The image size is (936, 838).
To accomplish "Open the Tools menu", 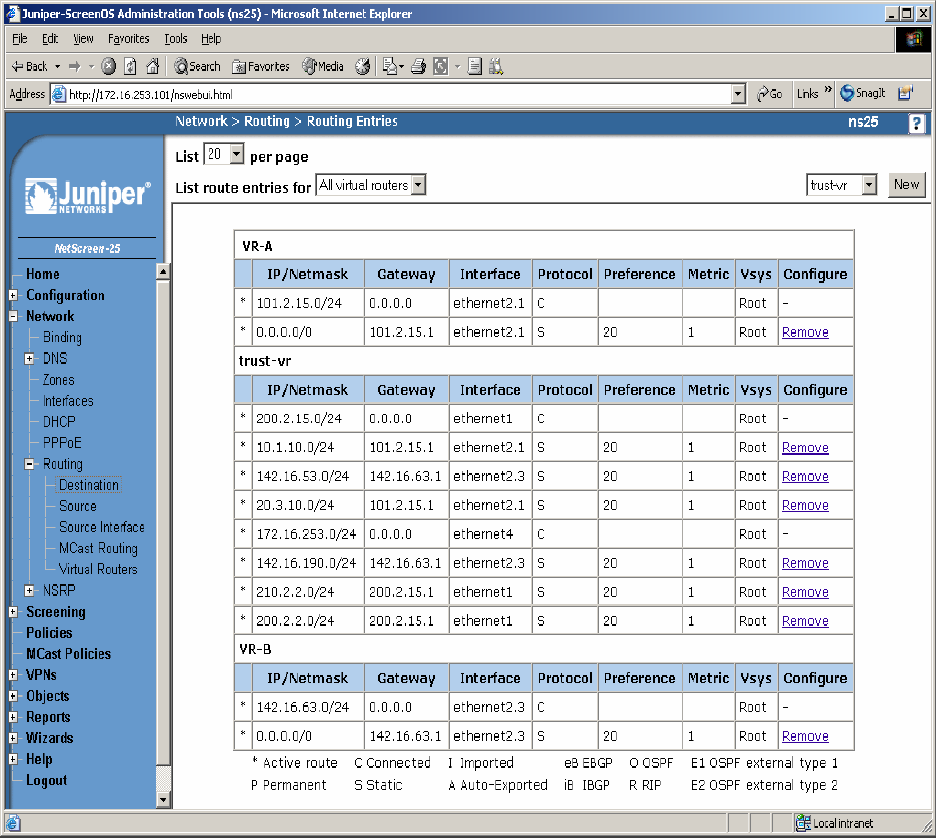I will pyautogui.click(x=176, y=39).
